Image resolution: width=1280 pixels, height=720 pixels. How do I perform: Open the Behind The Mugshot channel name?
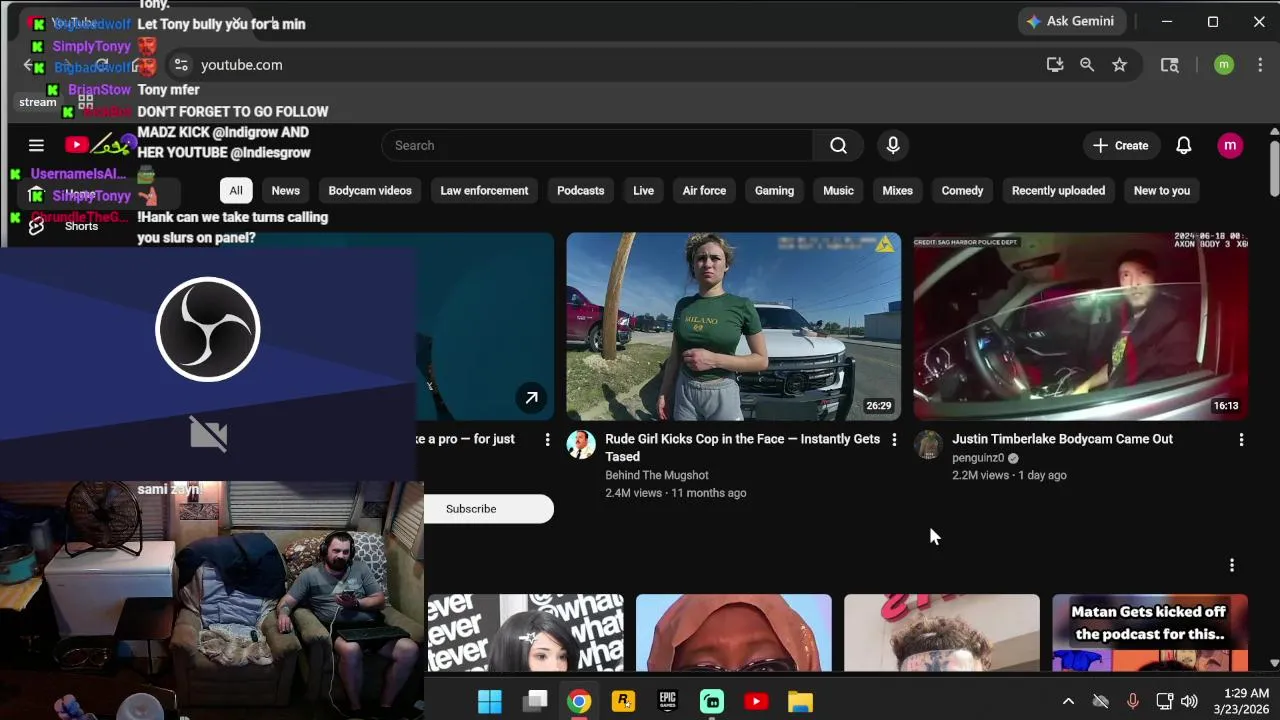point(657,475)
